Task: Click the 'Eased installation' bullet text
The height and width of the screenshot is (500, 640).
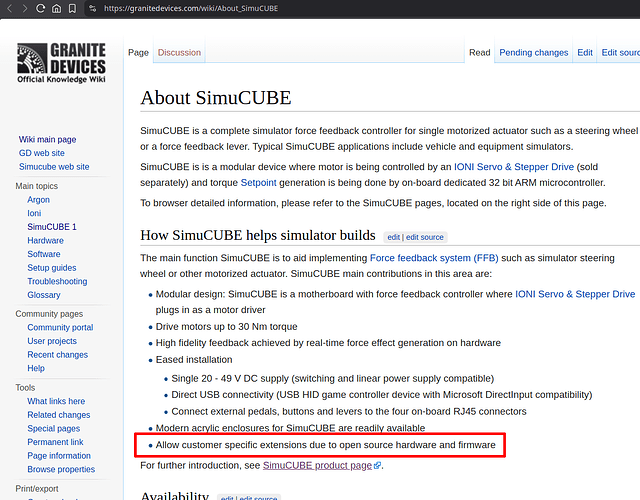Action: [x=194, y=360]
